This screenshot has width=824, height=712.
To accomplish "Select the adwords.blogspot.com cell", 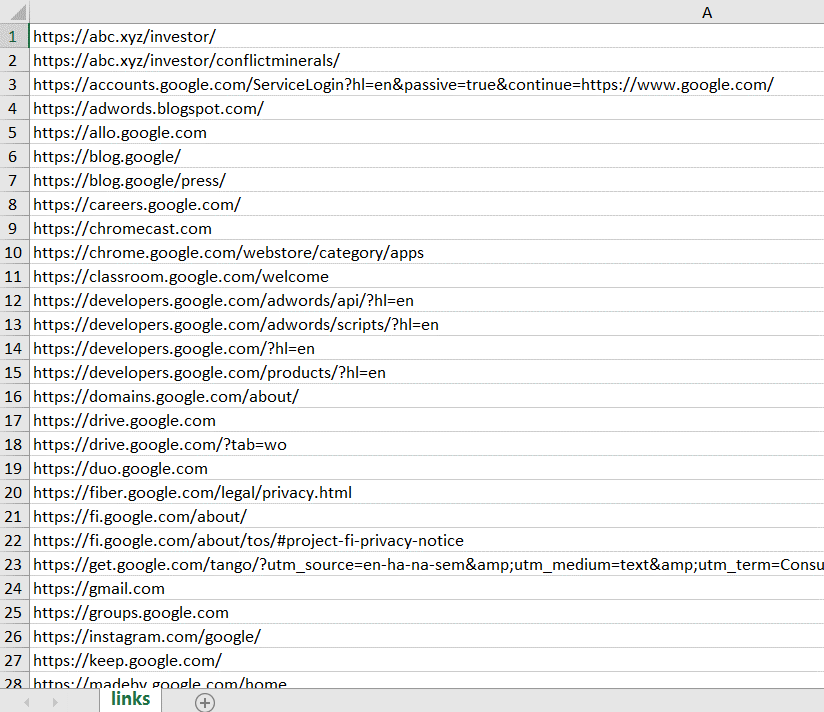I will click(x=427, y=108).
